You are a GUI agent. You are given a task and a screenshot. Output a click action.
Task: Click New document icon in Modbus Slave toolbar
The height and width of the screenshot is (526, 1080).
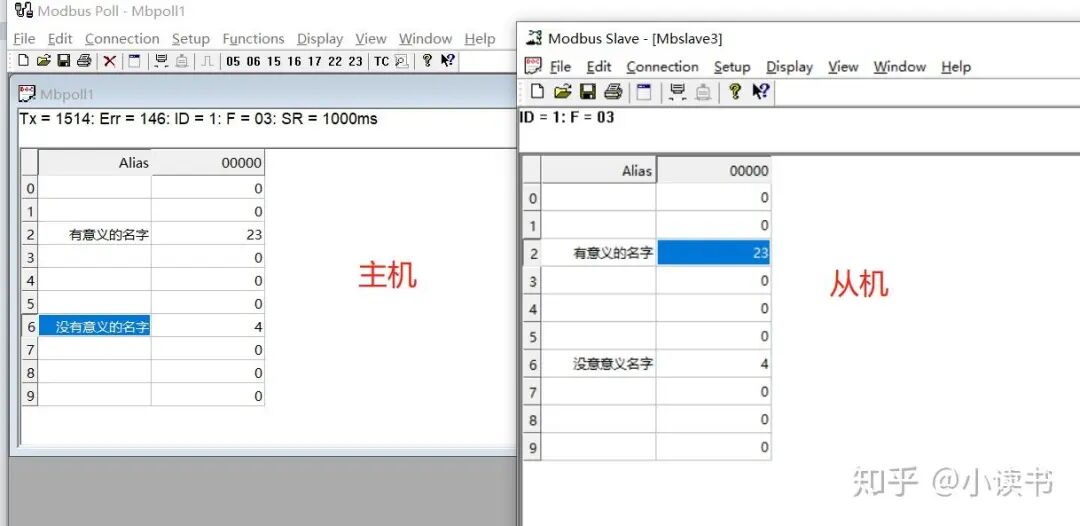537,91
